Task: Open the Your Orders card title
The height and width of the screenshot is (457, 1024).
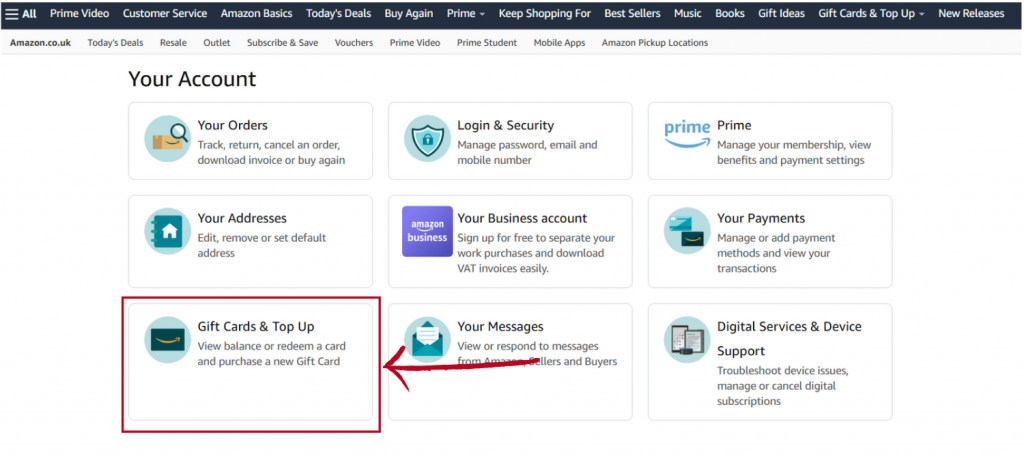Action: (232, 125)
